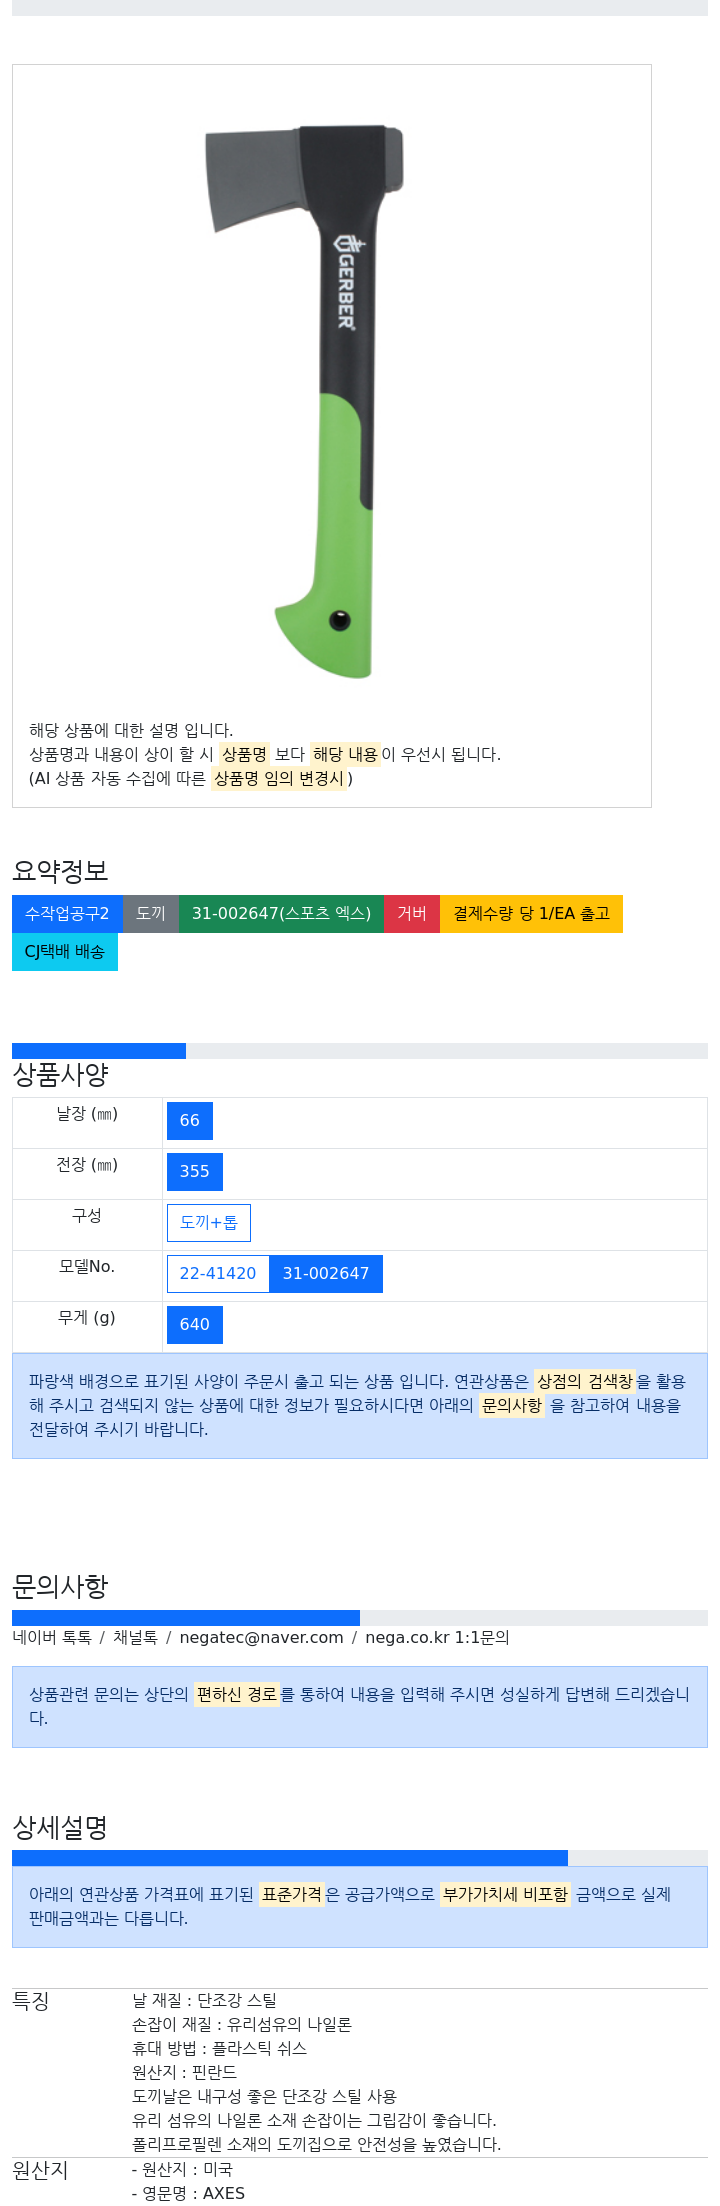
Task: Click the CJ택배 배송 shipping badge
Action: [65, 952]
